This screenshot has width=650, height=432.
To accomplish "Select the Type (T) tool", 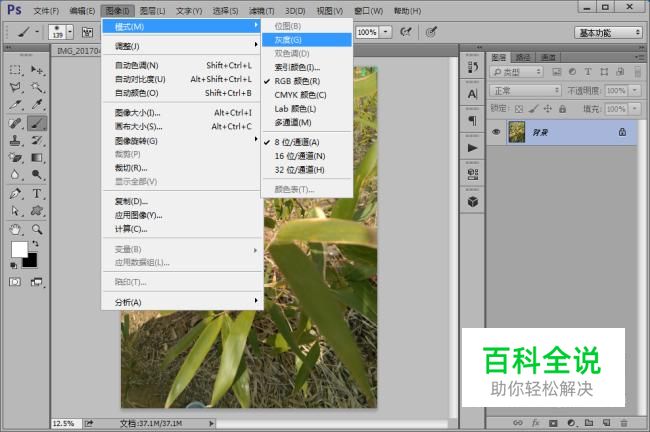I will (37, 193).
